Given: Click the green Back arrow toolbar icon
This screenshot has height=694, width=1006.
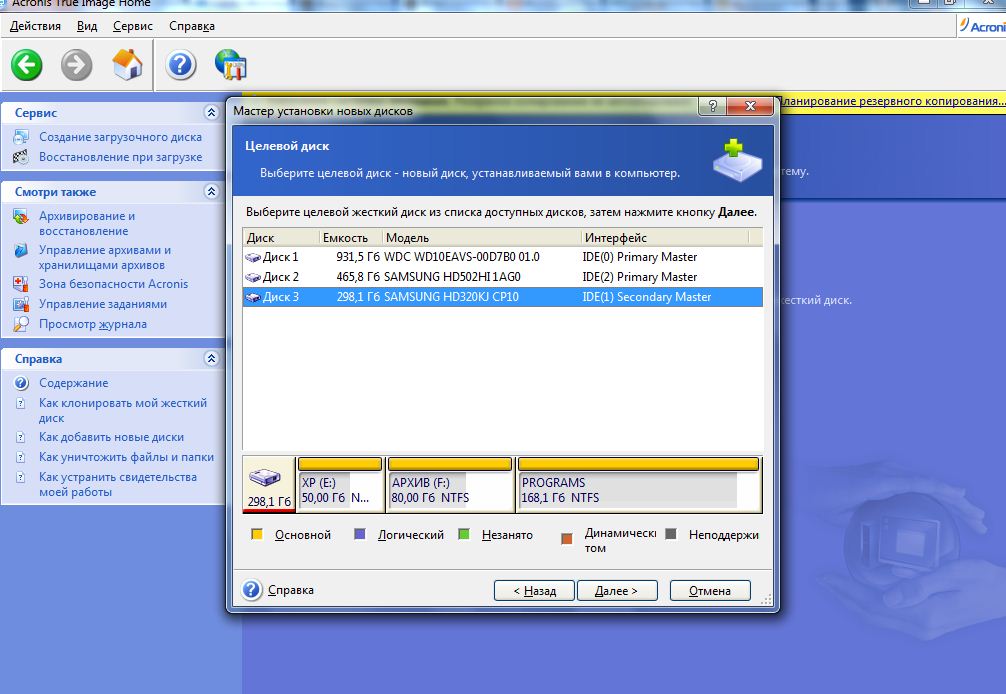Looking at the screenshot, I should point(27,66).
